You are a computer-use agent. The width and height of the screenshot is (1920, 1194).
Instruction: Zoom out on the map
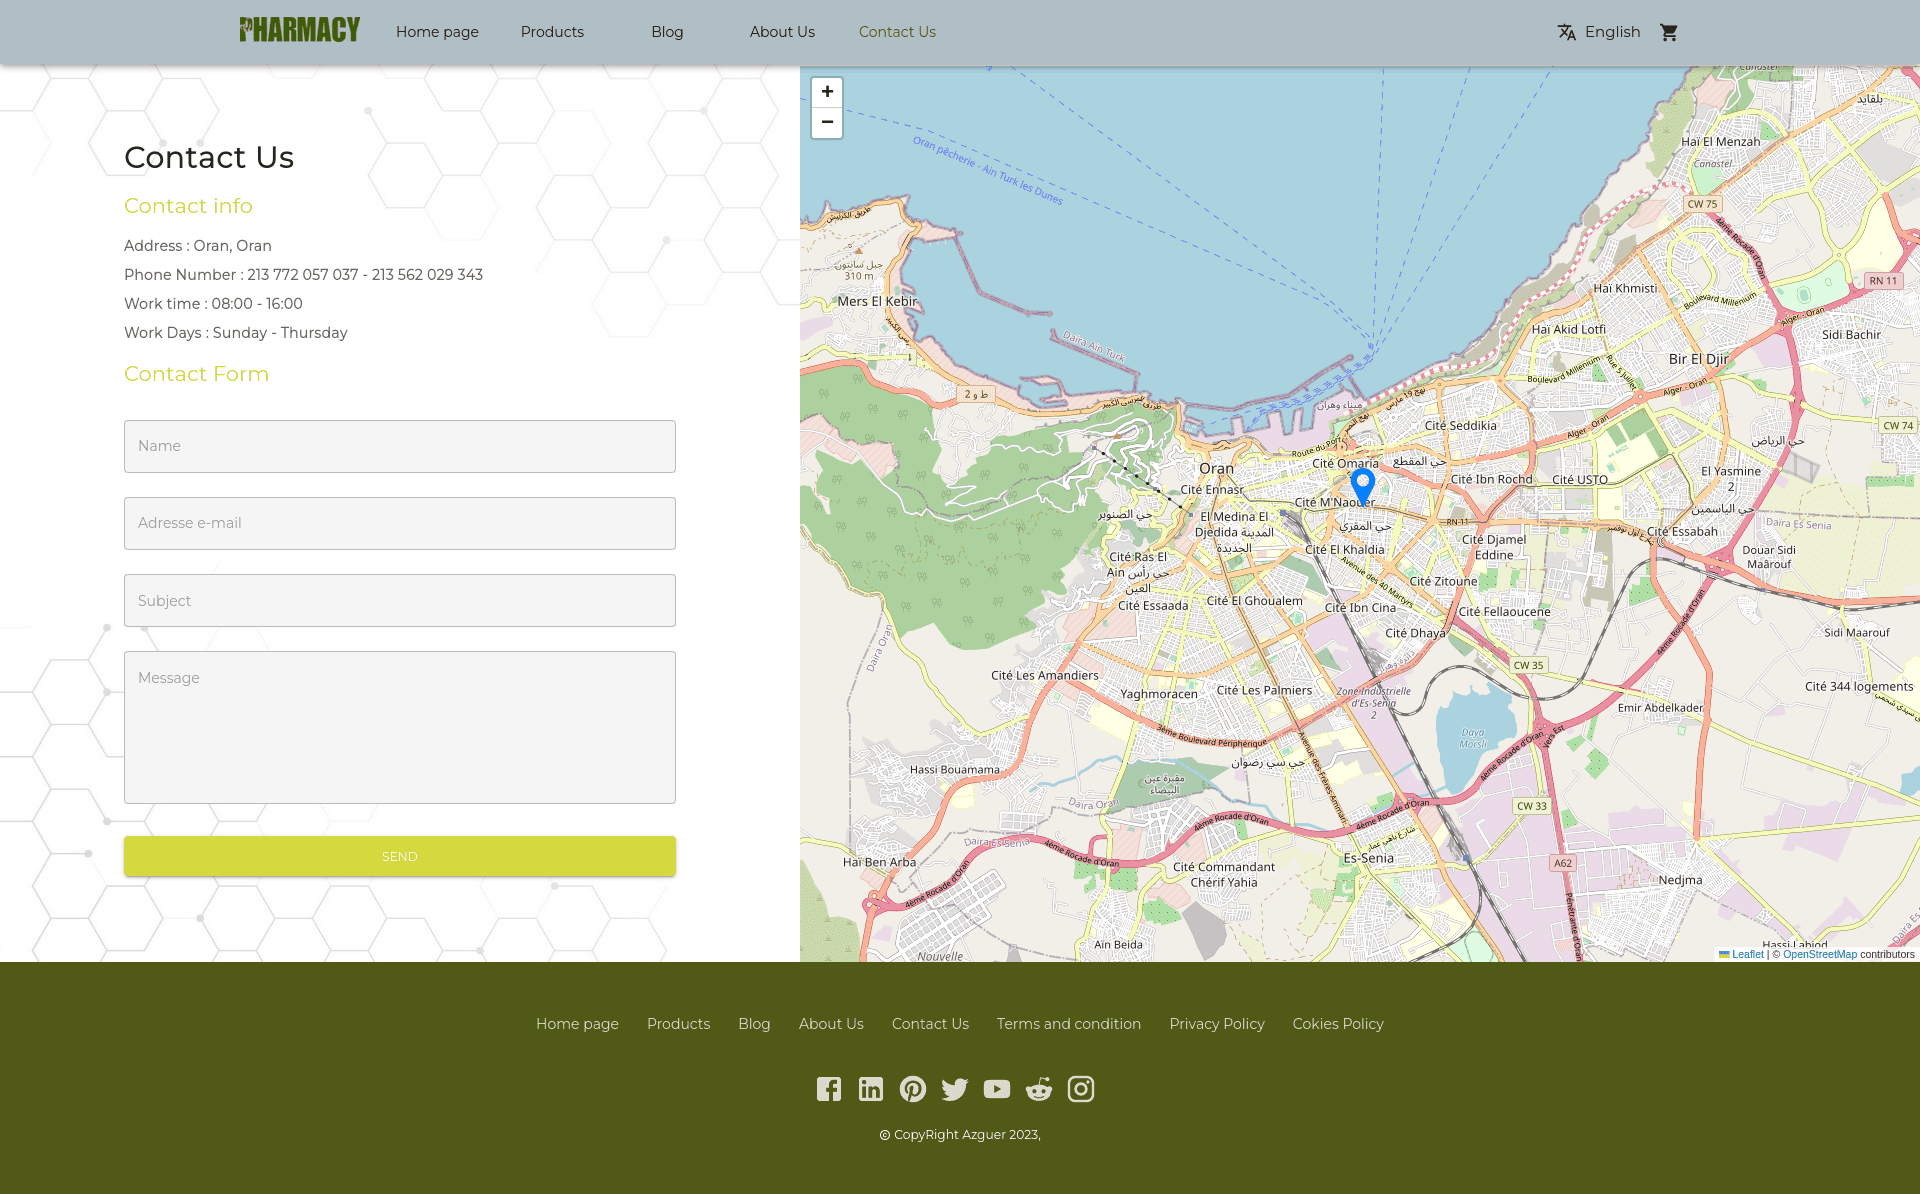[x=827, y=122]
